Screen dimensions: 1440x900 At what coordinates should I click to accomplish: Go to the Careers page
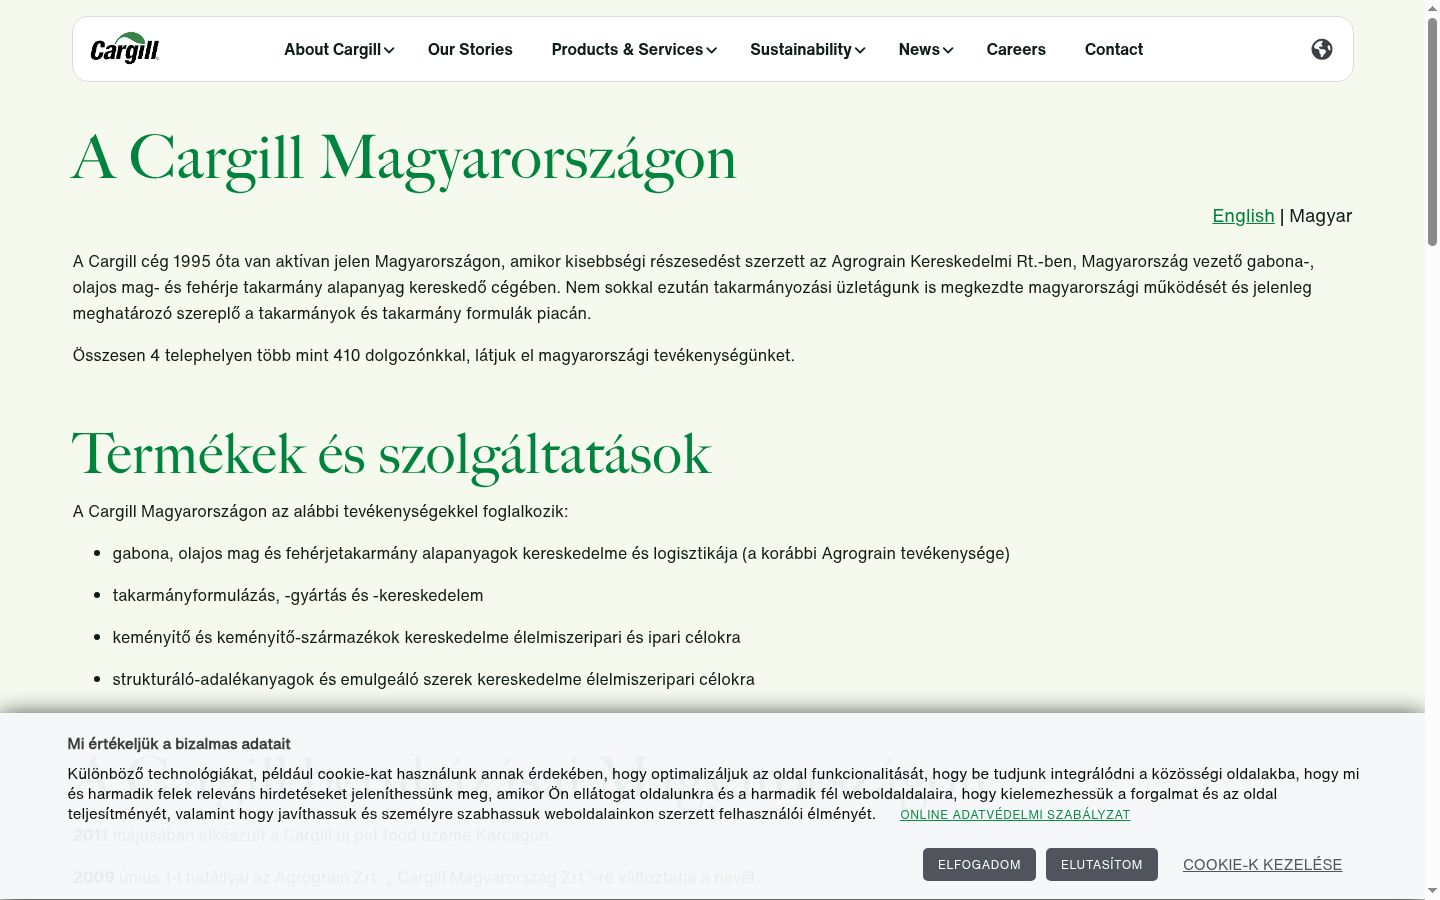click(1016, 49)
